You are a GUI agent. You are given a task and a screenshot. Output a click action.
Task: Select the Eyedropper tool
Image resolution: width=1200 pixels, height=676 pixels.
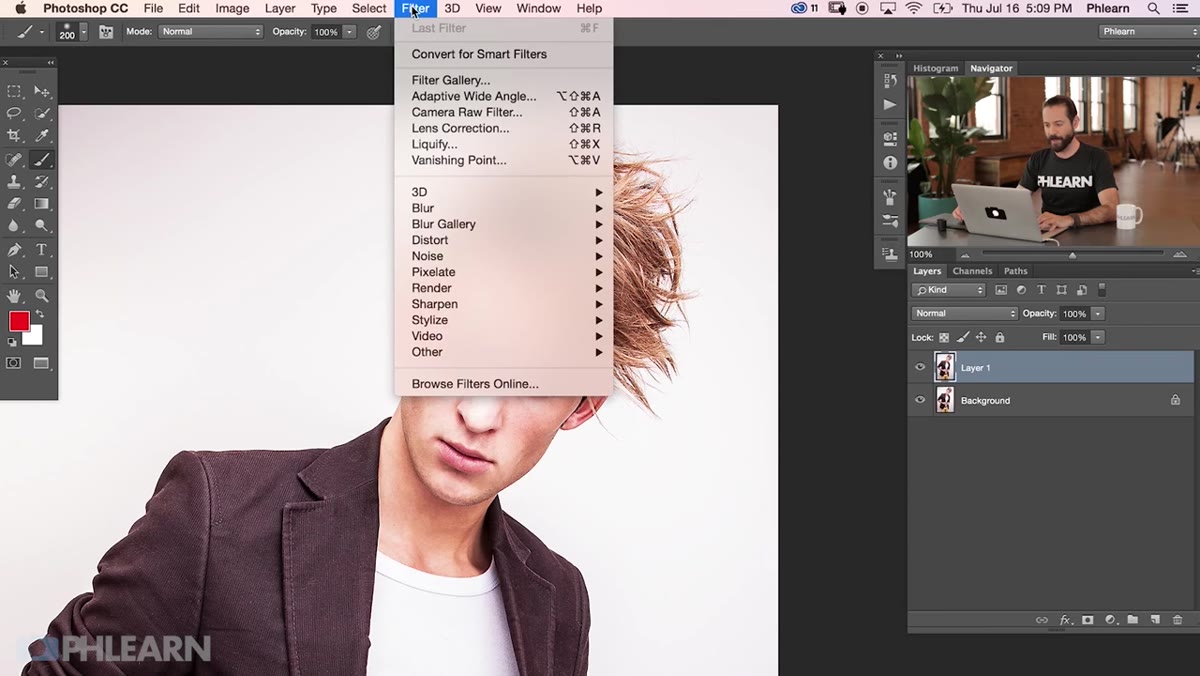[x=42, y=136]
